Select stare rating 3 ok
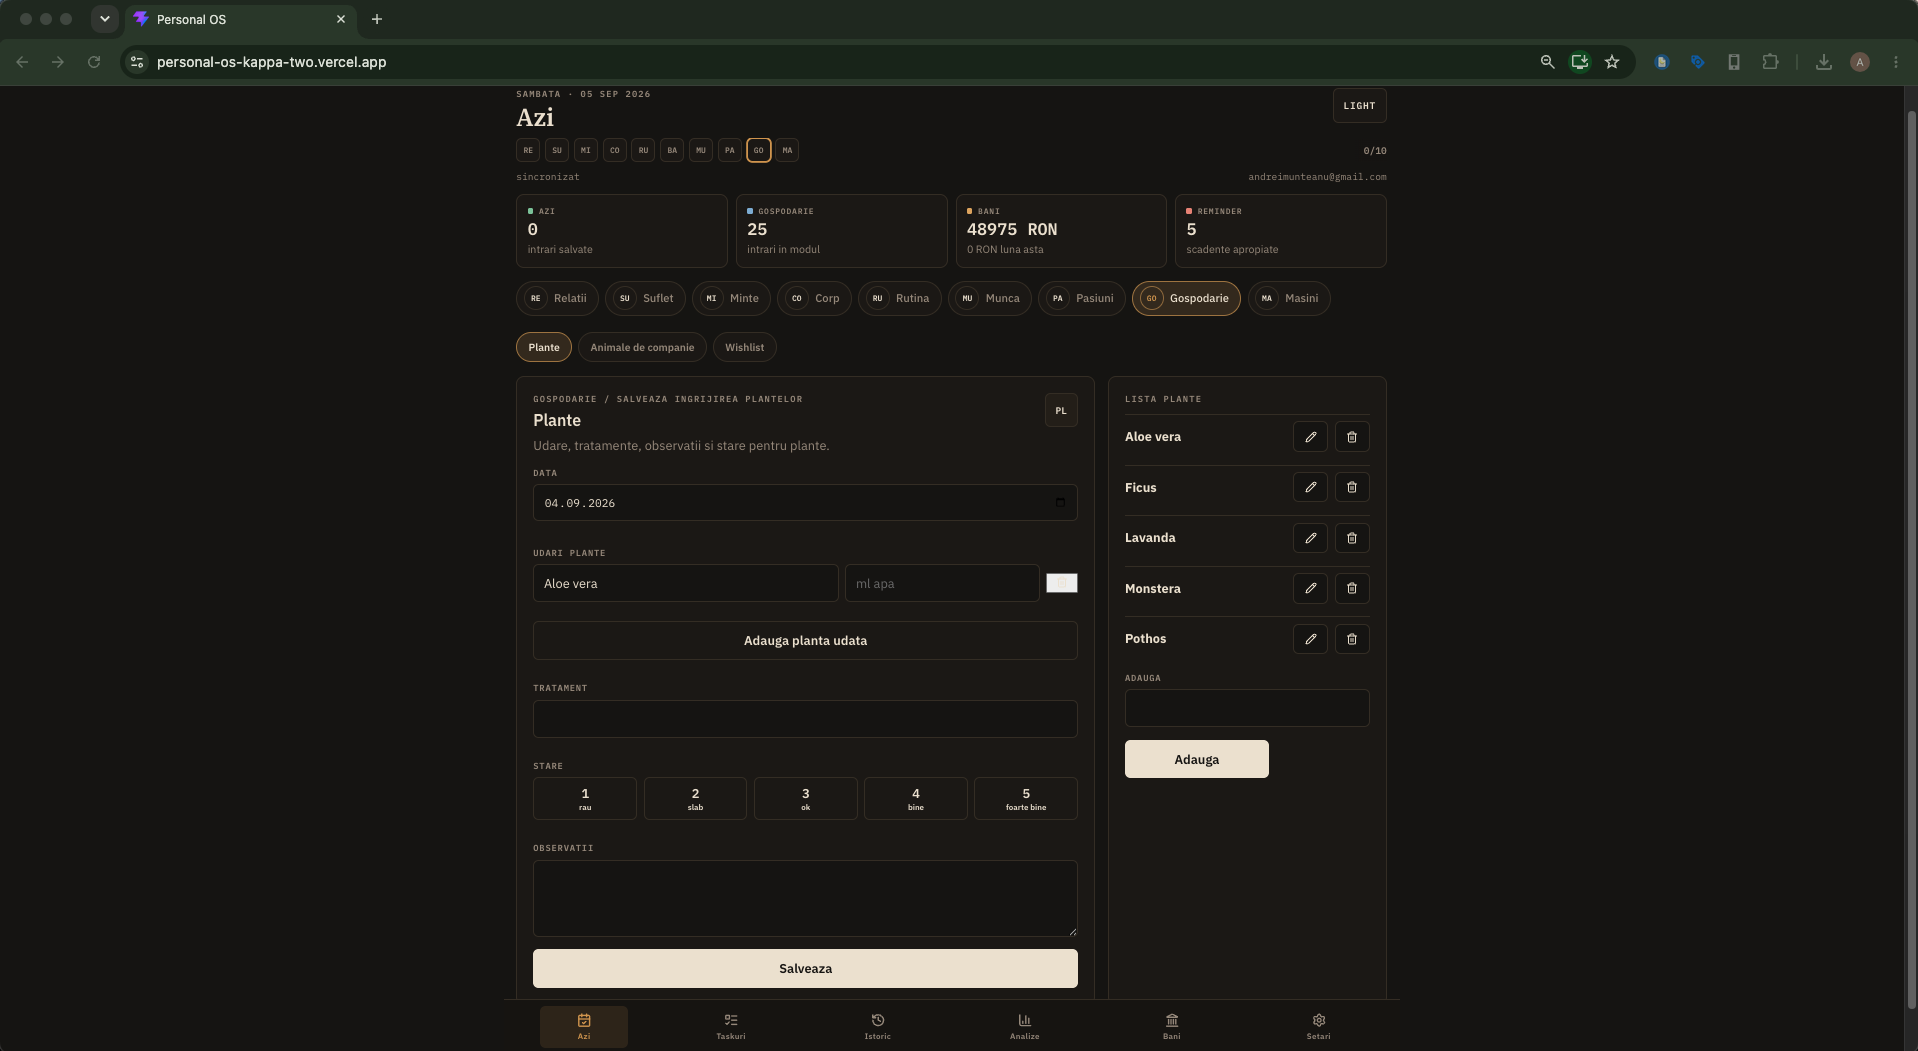The image size is (1918, 1051). click(x=806, y=799)
